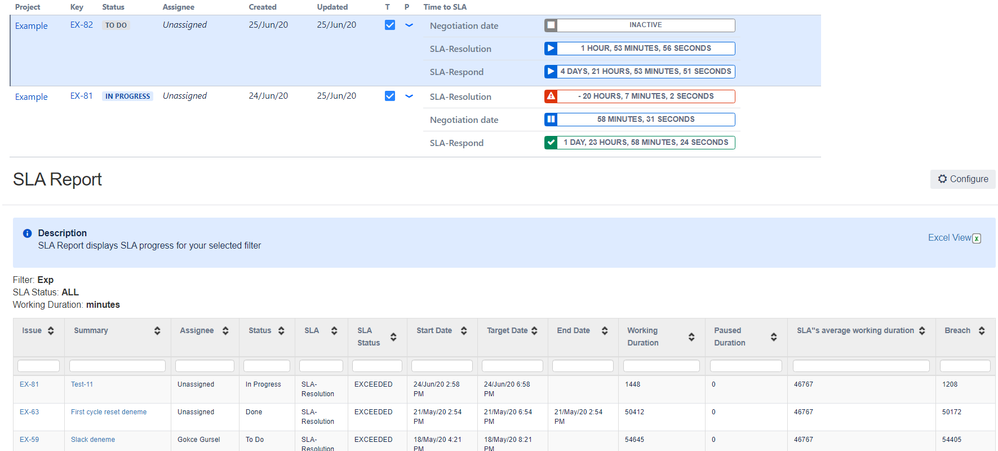The image size is (998, 451).
Task: Click the blue info icon beside Description
Action: [27, 233]
